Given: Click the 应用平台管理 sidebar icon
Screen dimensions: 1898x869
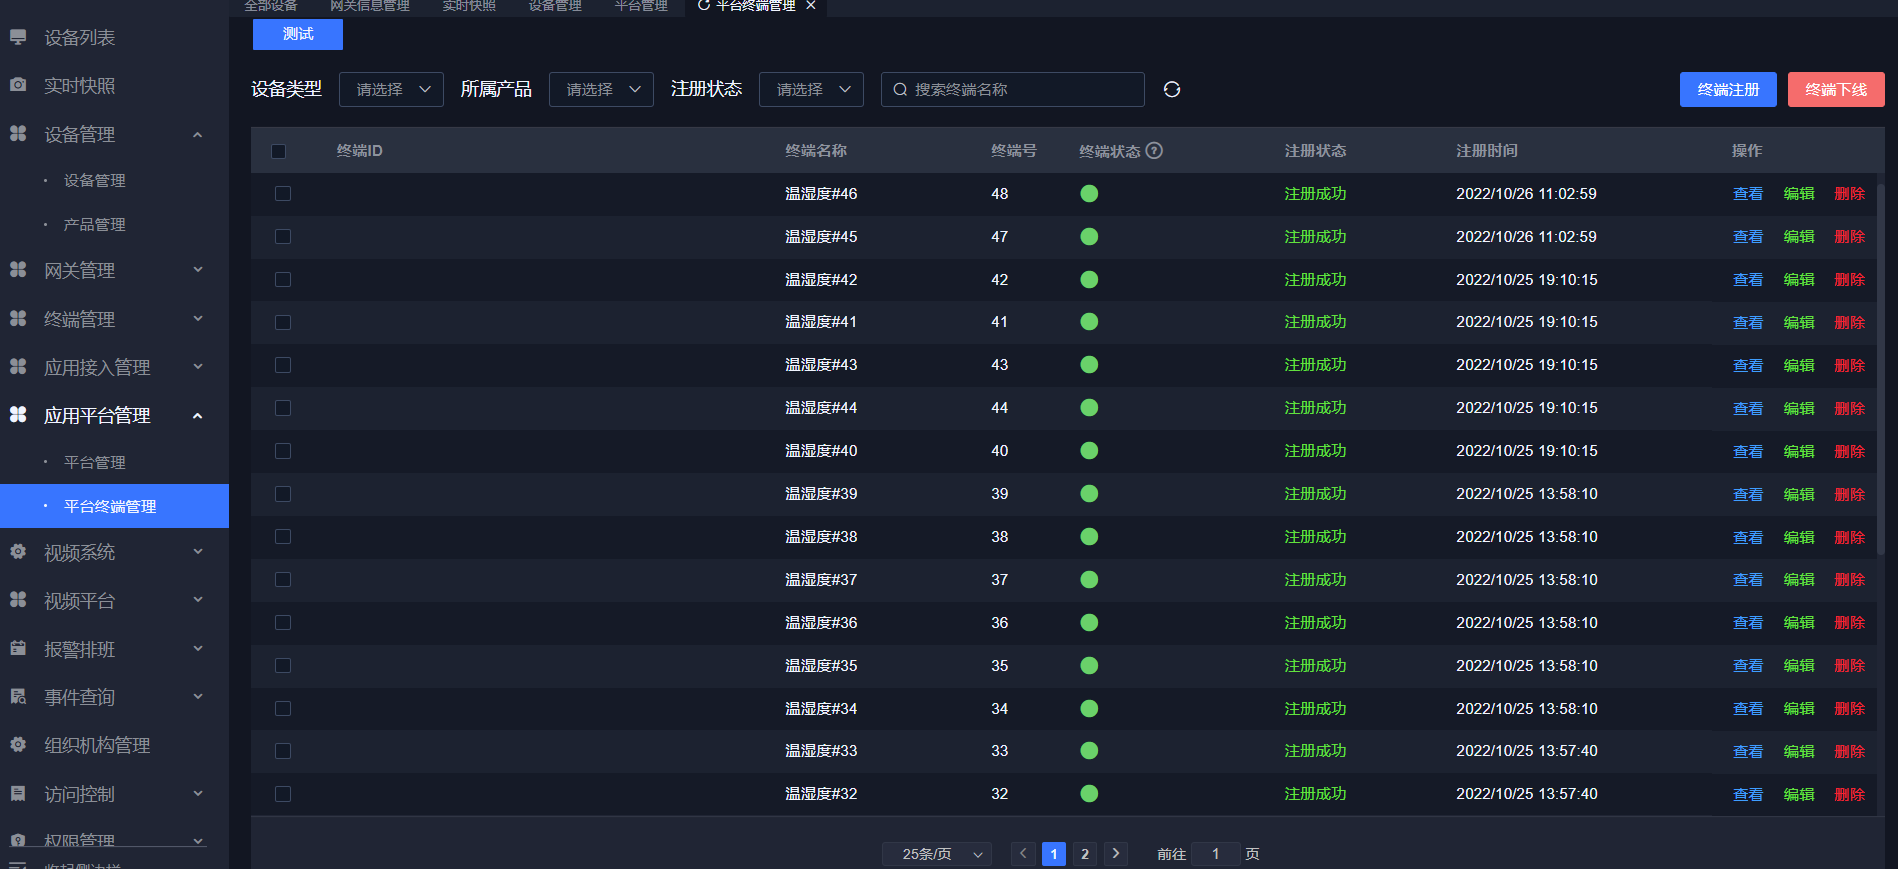Looking at the screenshot, I should [x=18, y=415].
